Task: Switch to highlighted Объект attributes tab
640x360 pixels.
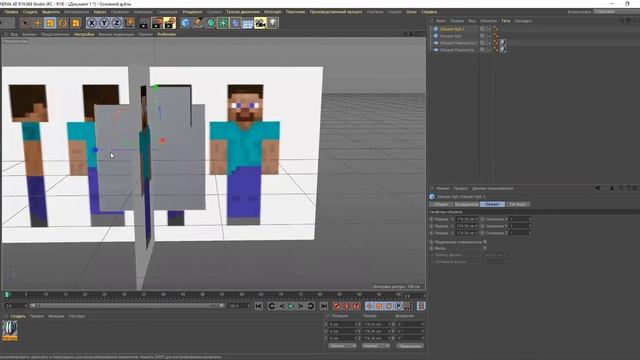Action: 492,204
